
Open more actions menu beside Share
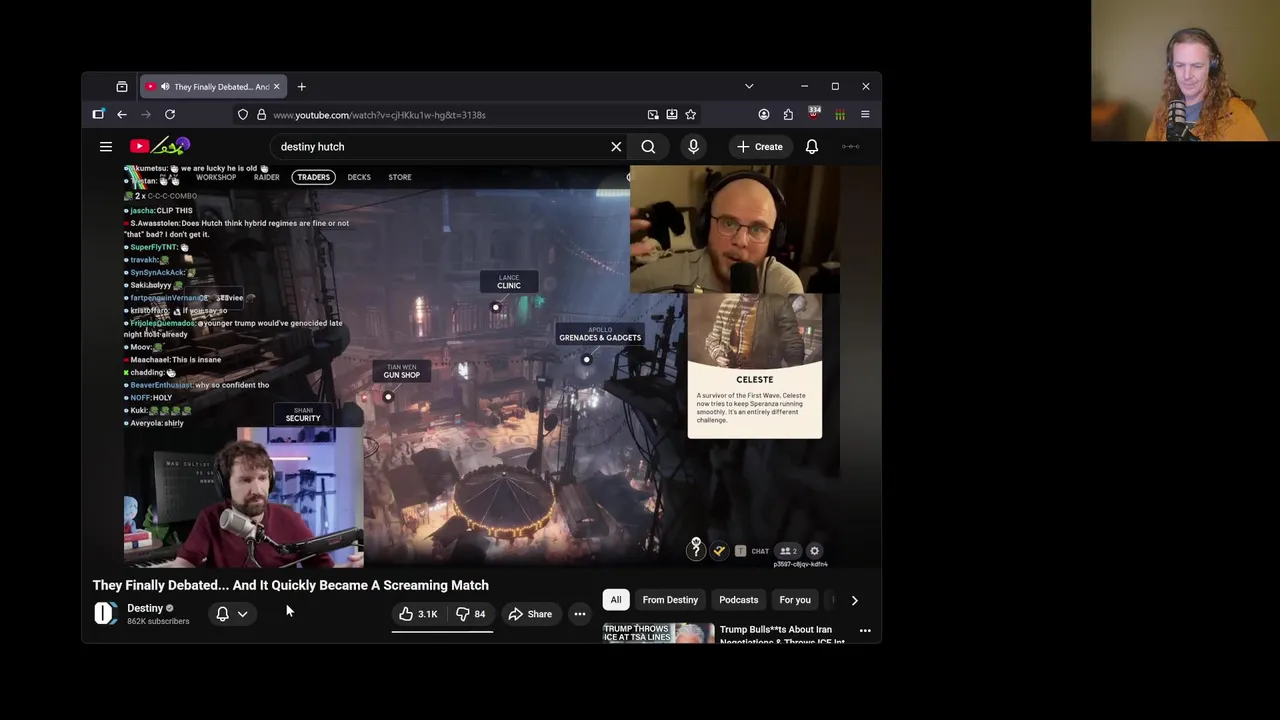click(x=579, y=614)
